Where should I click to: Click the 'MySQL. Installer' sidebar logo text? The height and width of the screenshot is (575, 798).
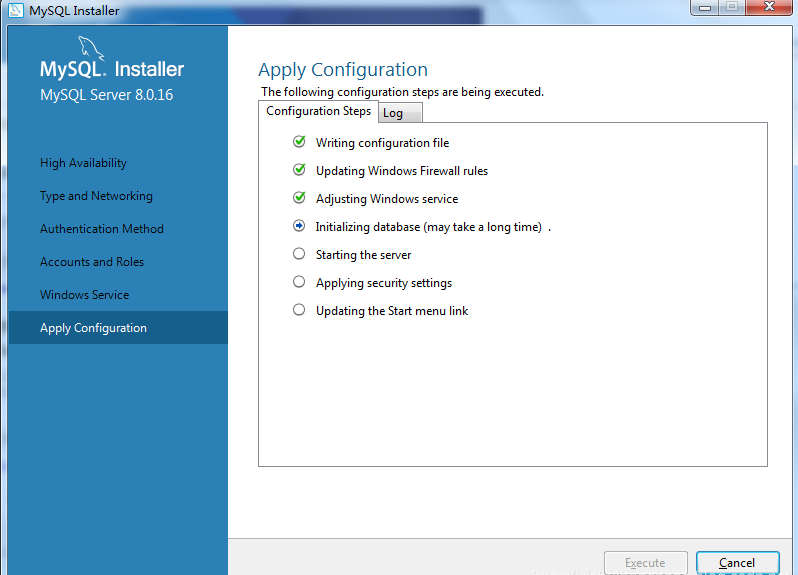pyautogui.click(x=112, y=69)
